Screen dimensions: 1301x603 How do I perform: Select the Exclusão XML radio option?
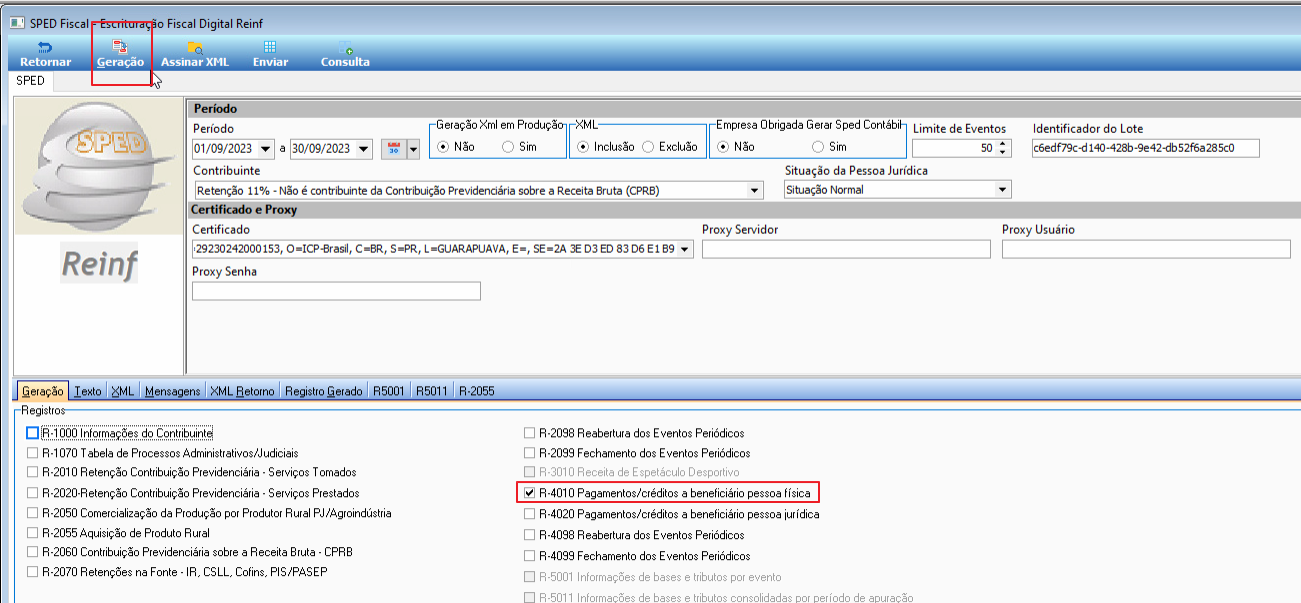pyautogui.click(x=648, y=146)
